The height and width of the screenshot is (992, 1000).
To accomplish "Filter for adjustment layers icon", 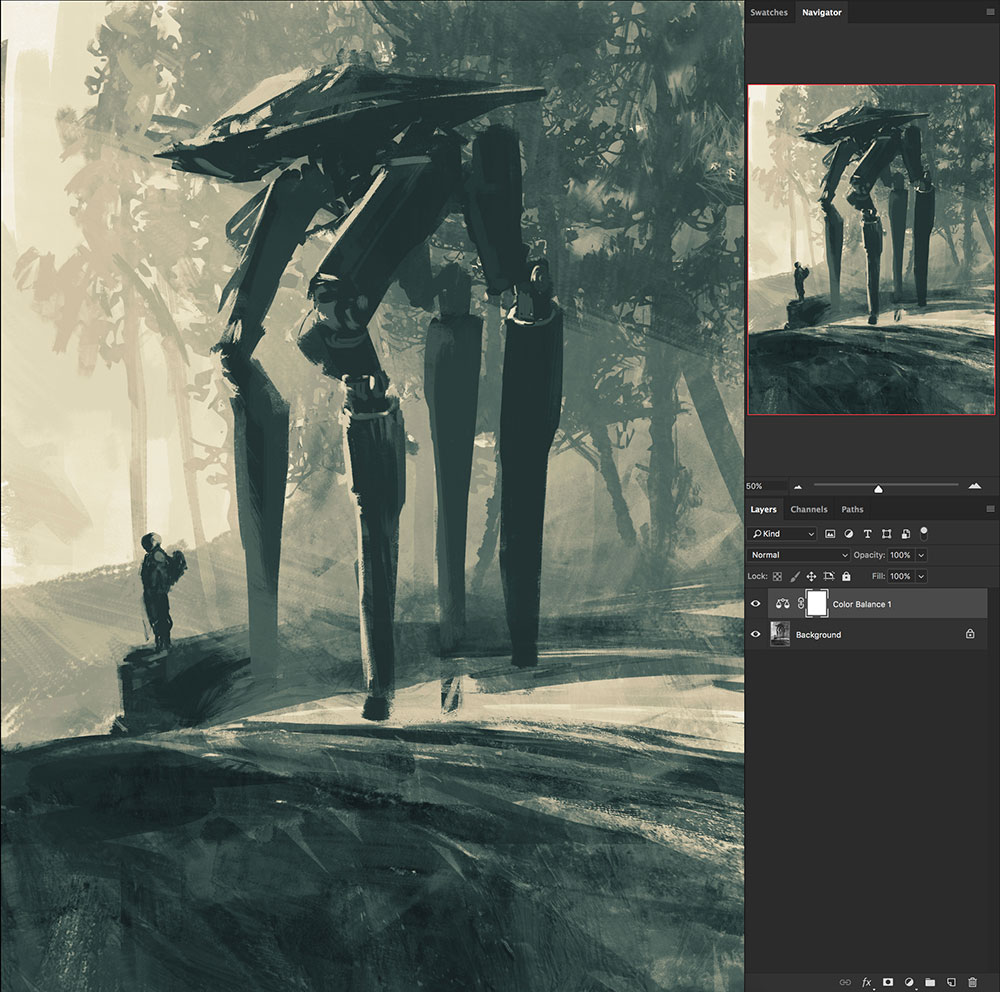I will tap(848, 534).
